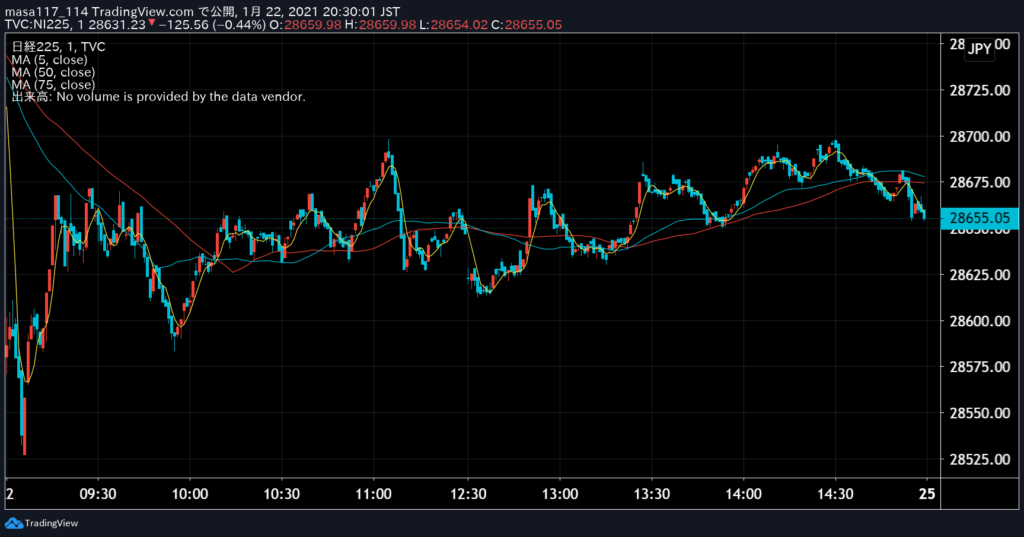Select the MA (50, close) indicator label
The height and width of the screenshot is (537, 1024).
pyautogui.click(x=53, y=72)
